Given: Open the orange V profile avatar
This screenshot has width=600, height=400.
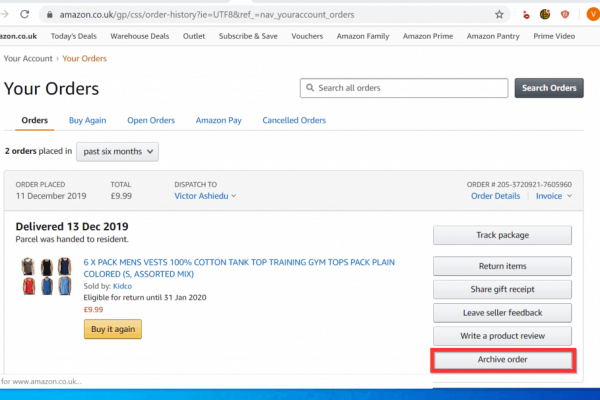Looking at the screenshot, I should click(593, 15).
